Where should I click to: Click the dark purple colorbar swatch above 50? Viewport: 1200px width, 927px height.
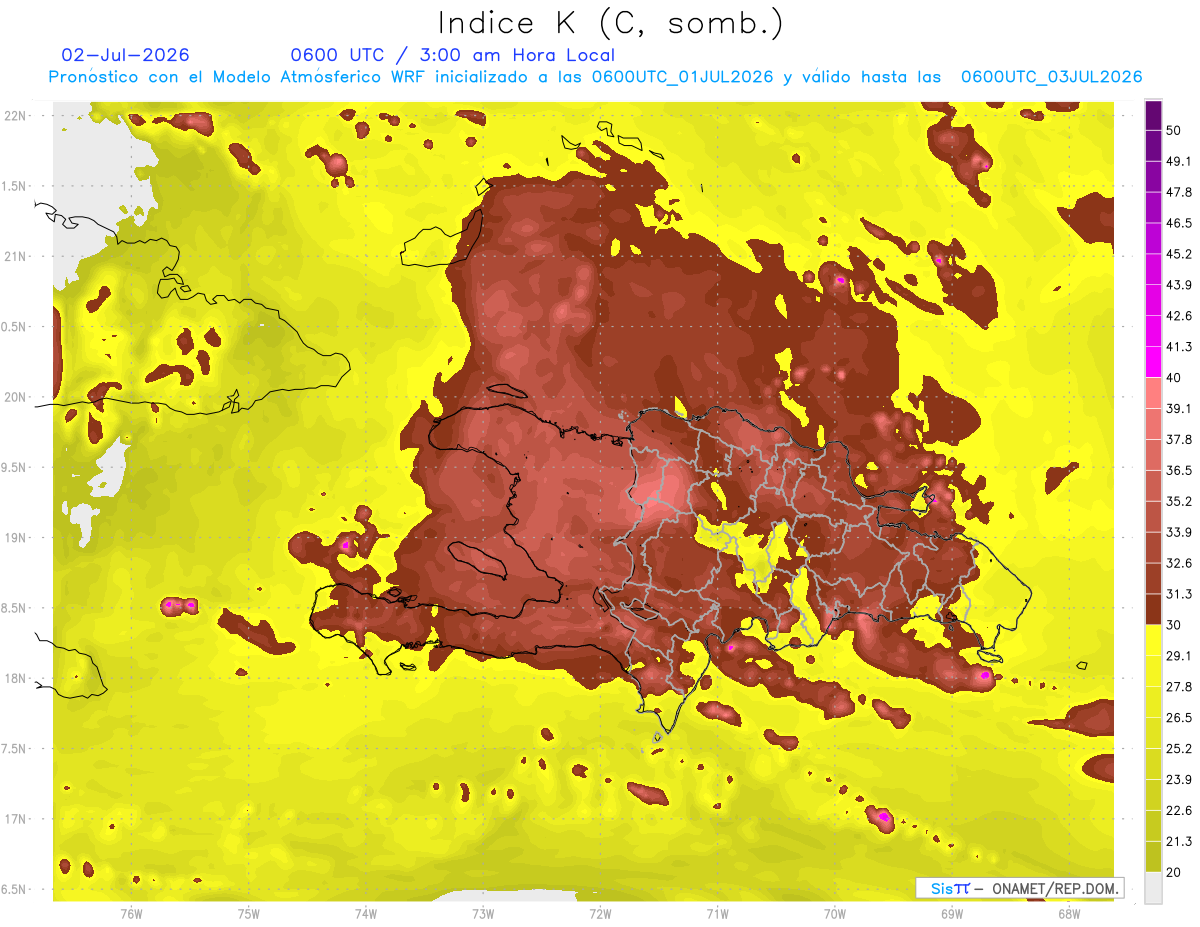pyautogui.click(x=1153, y=115)
